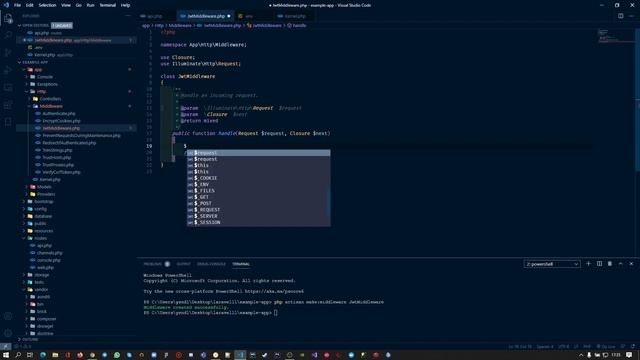Open the Windows Start menu
The width and height of the screenshot is (640, 360).
(6, 355)
